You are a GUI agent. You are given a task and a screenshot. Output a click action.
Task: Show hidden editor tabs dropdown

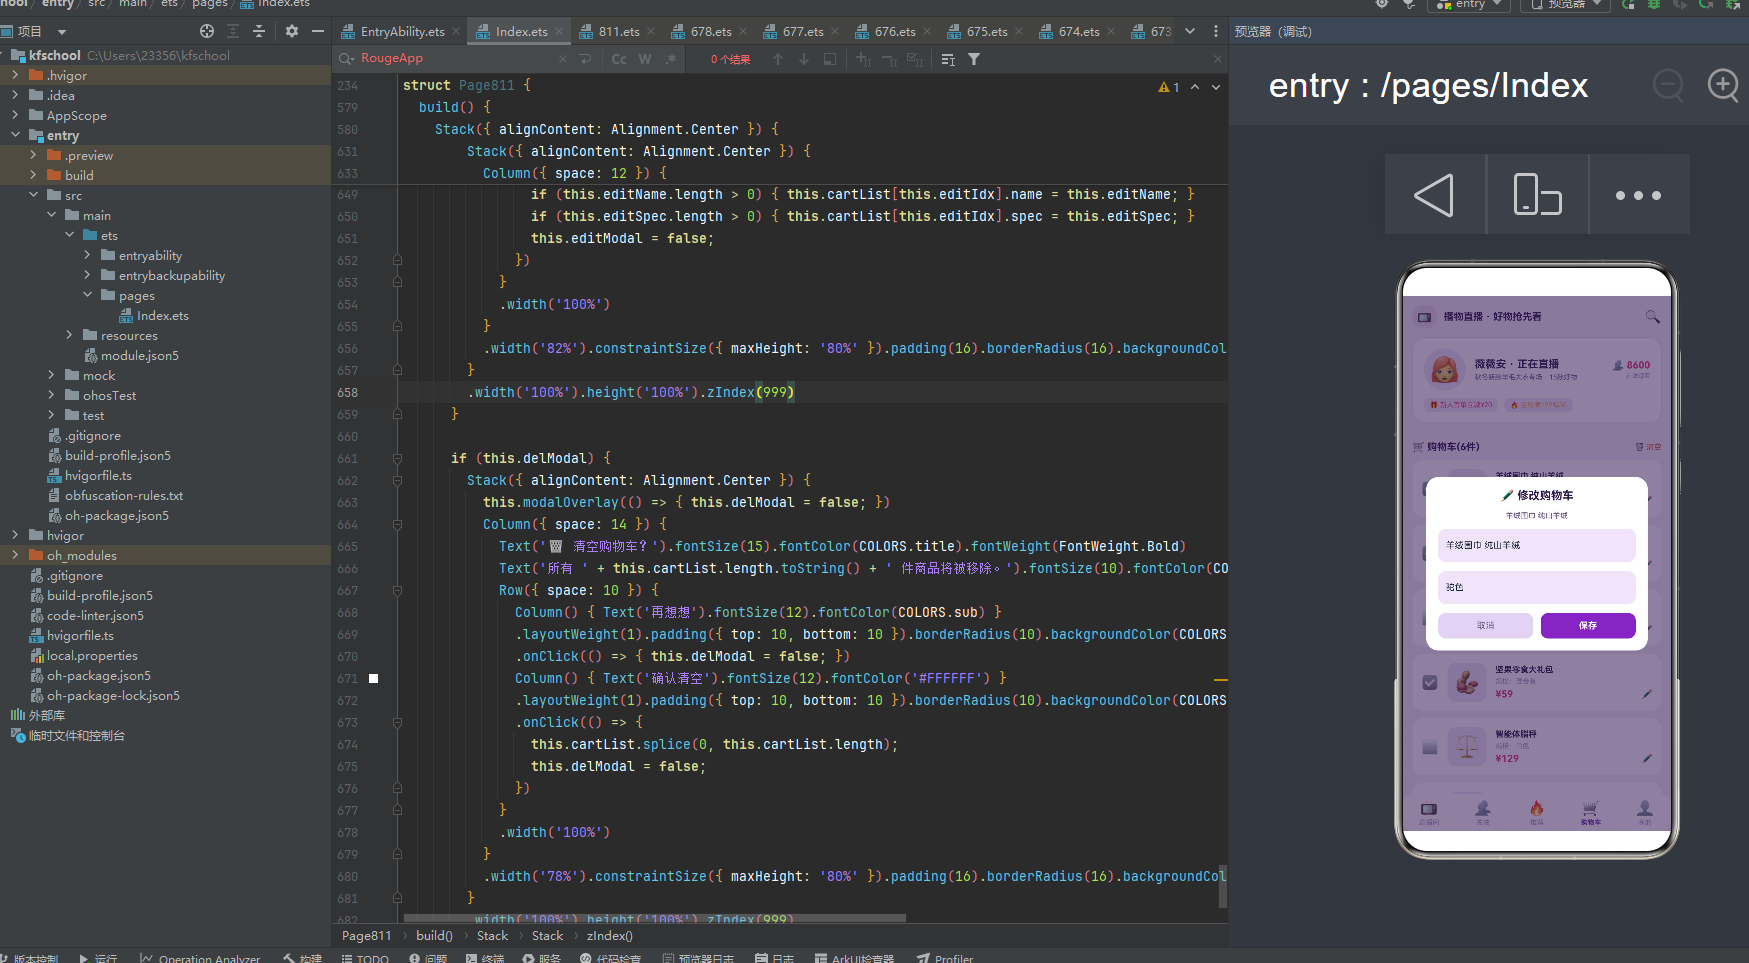tap(1190, 31)
